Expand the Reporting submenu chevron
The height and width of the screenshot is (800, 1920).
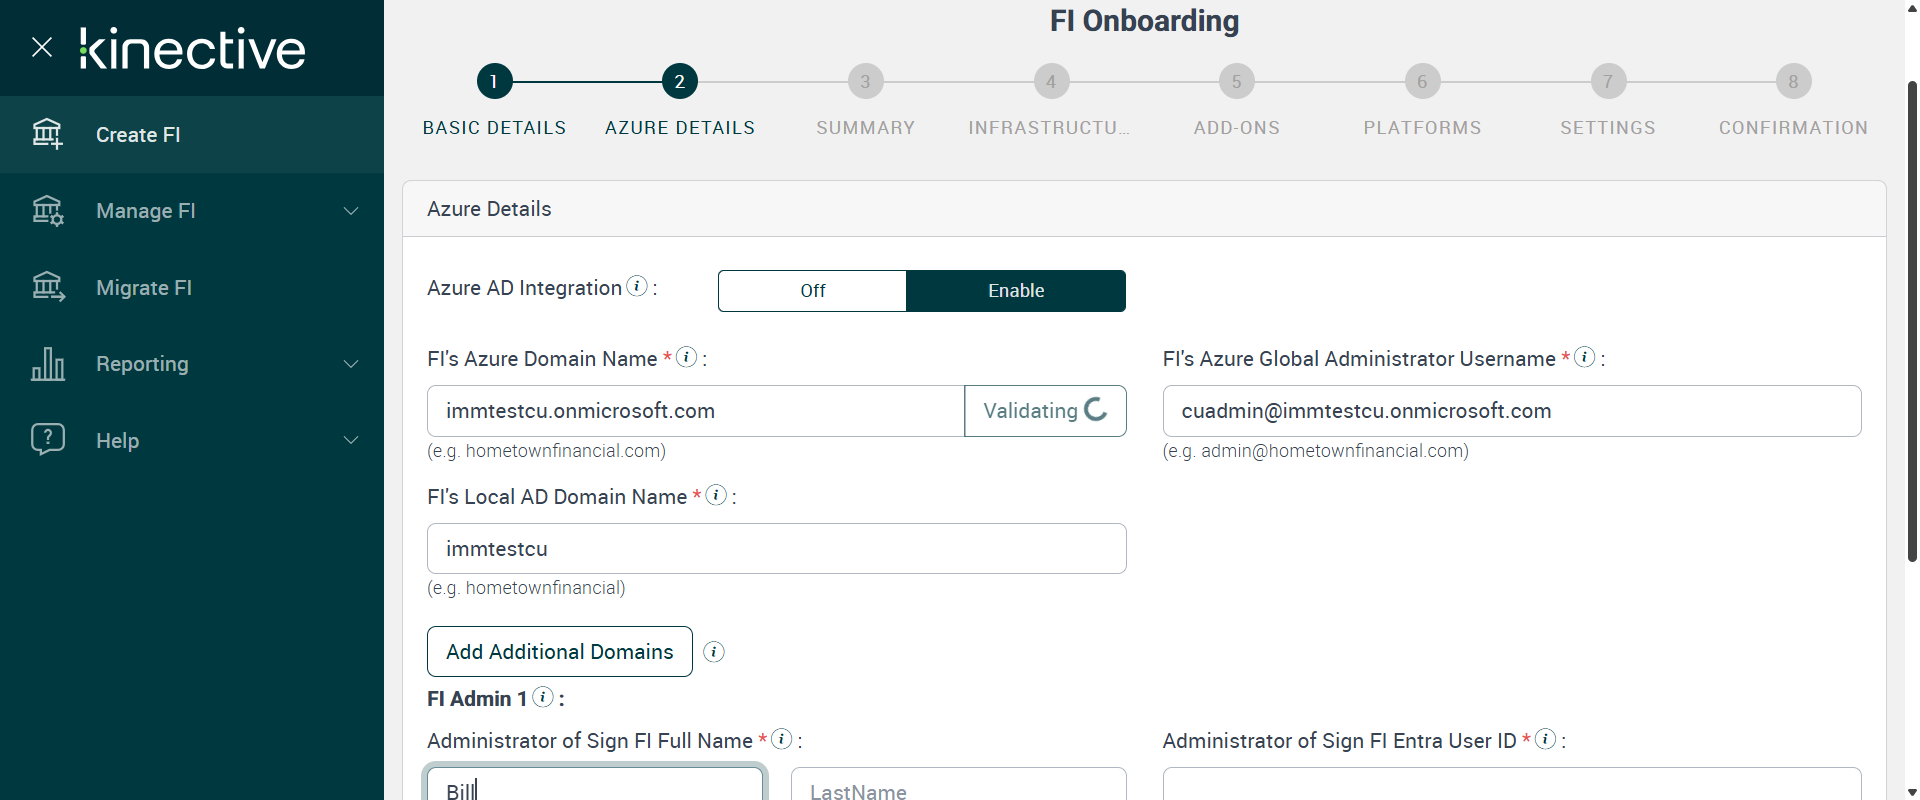[351, 364]
